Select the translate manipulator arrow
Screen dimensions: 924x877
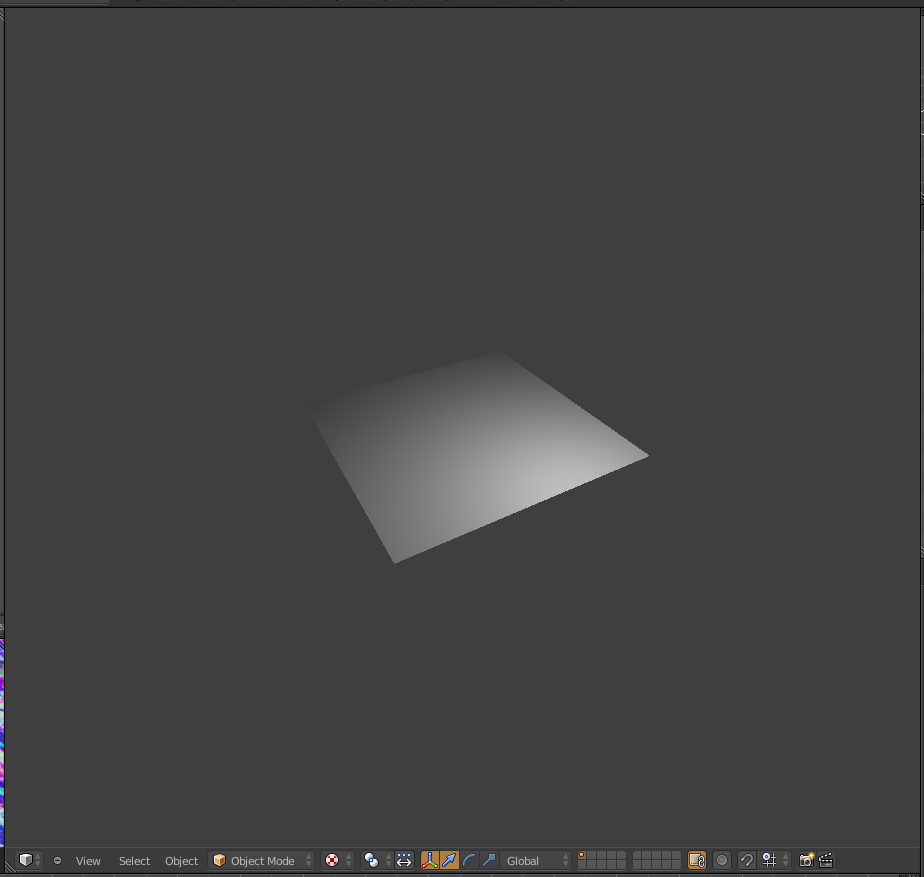click(449, 860)
